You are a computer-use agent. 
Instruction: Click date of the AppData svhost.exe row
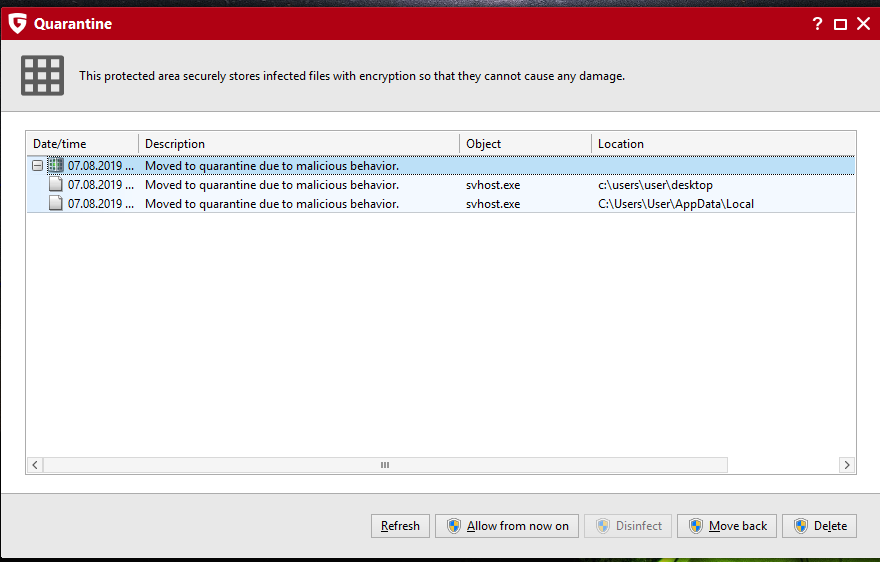(x=101, y=204)
